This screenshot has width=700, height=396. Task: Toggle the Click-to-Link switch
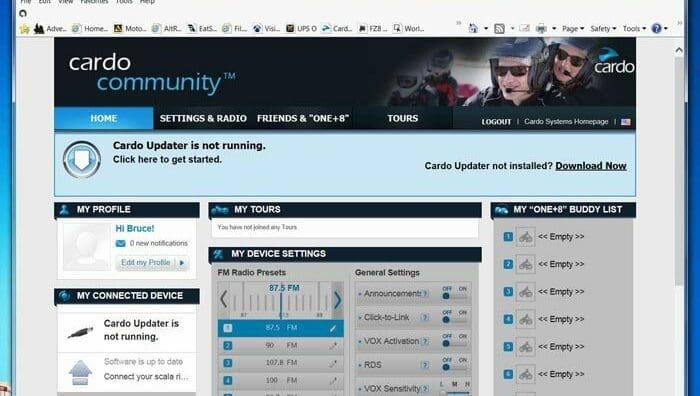[454, 317]
